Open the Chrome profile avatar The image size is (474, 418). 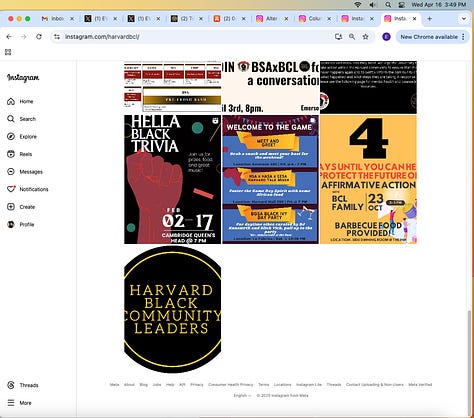(386, 37)
